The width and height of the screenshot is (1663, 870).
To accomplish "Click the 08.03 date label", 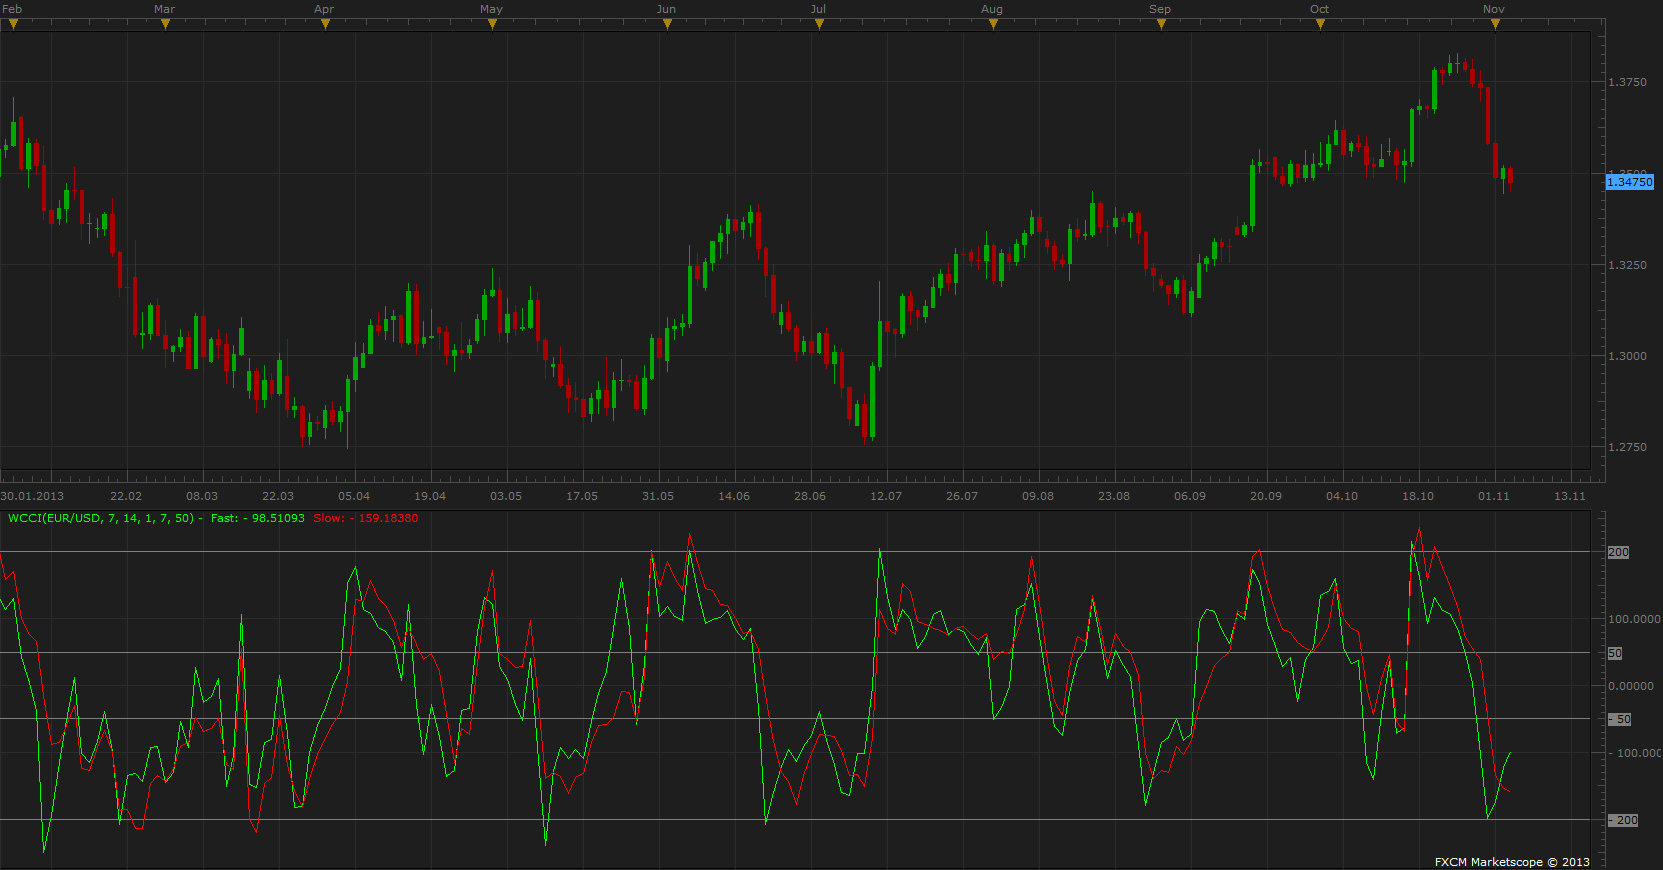I will 202,496.
